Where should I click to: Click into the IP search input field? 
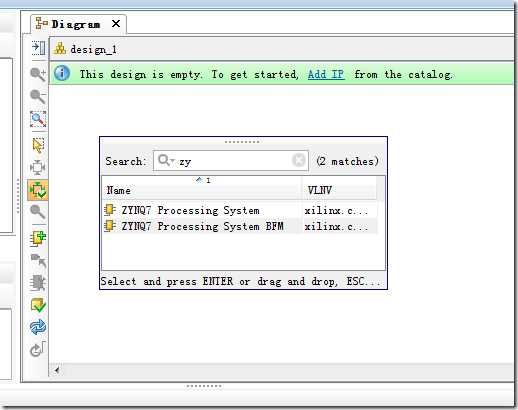point(231,161)
